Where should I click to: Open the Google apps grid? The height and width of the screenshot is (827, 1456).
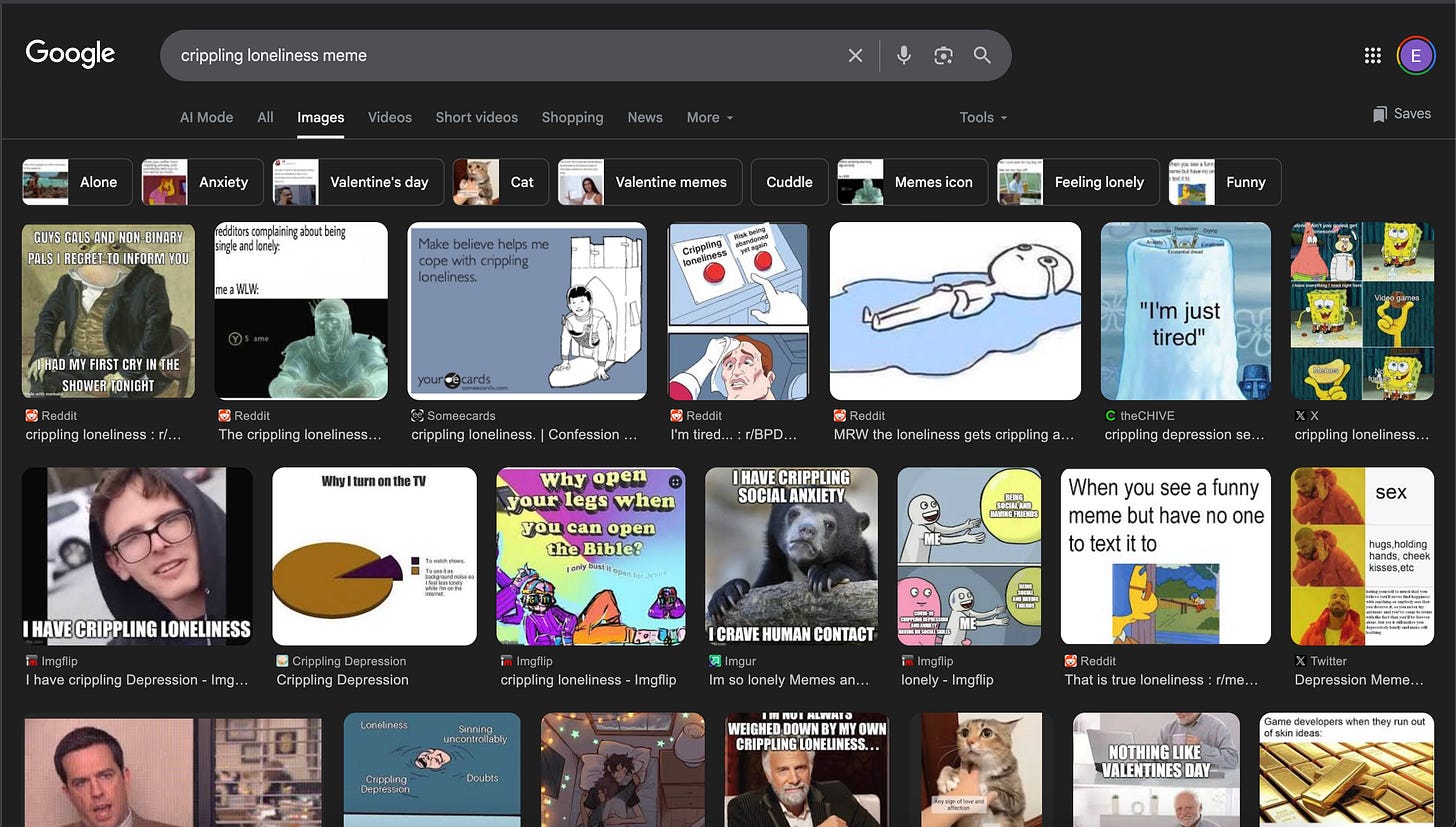click(x=1373, y=56)
